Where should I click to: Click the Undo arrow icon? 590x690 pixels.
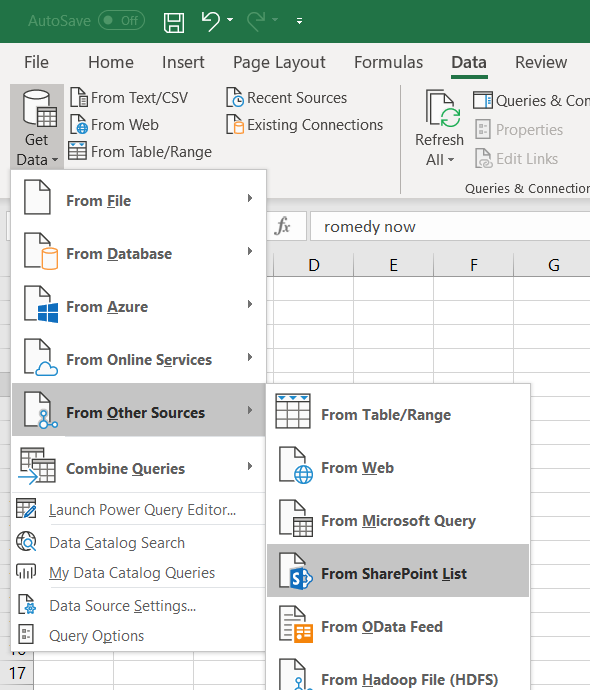point(211,21)
